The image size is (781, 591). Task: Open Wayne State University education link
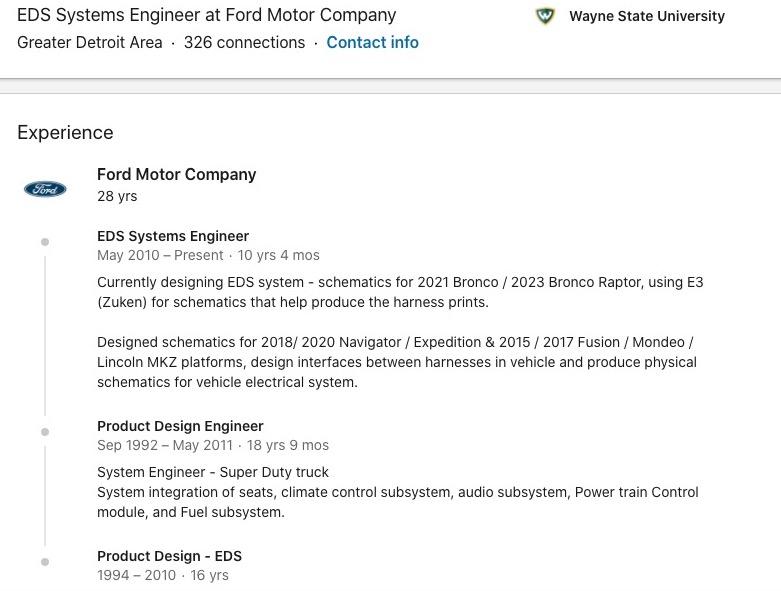[x=647, y=16]
